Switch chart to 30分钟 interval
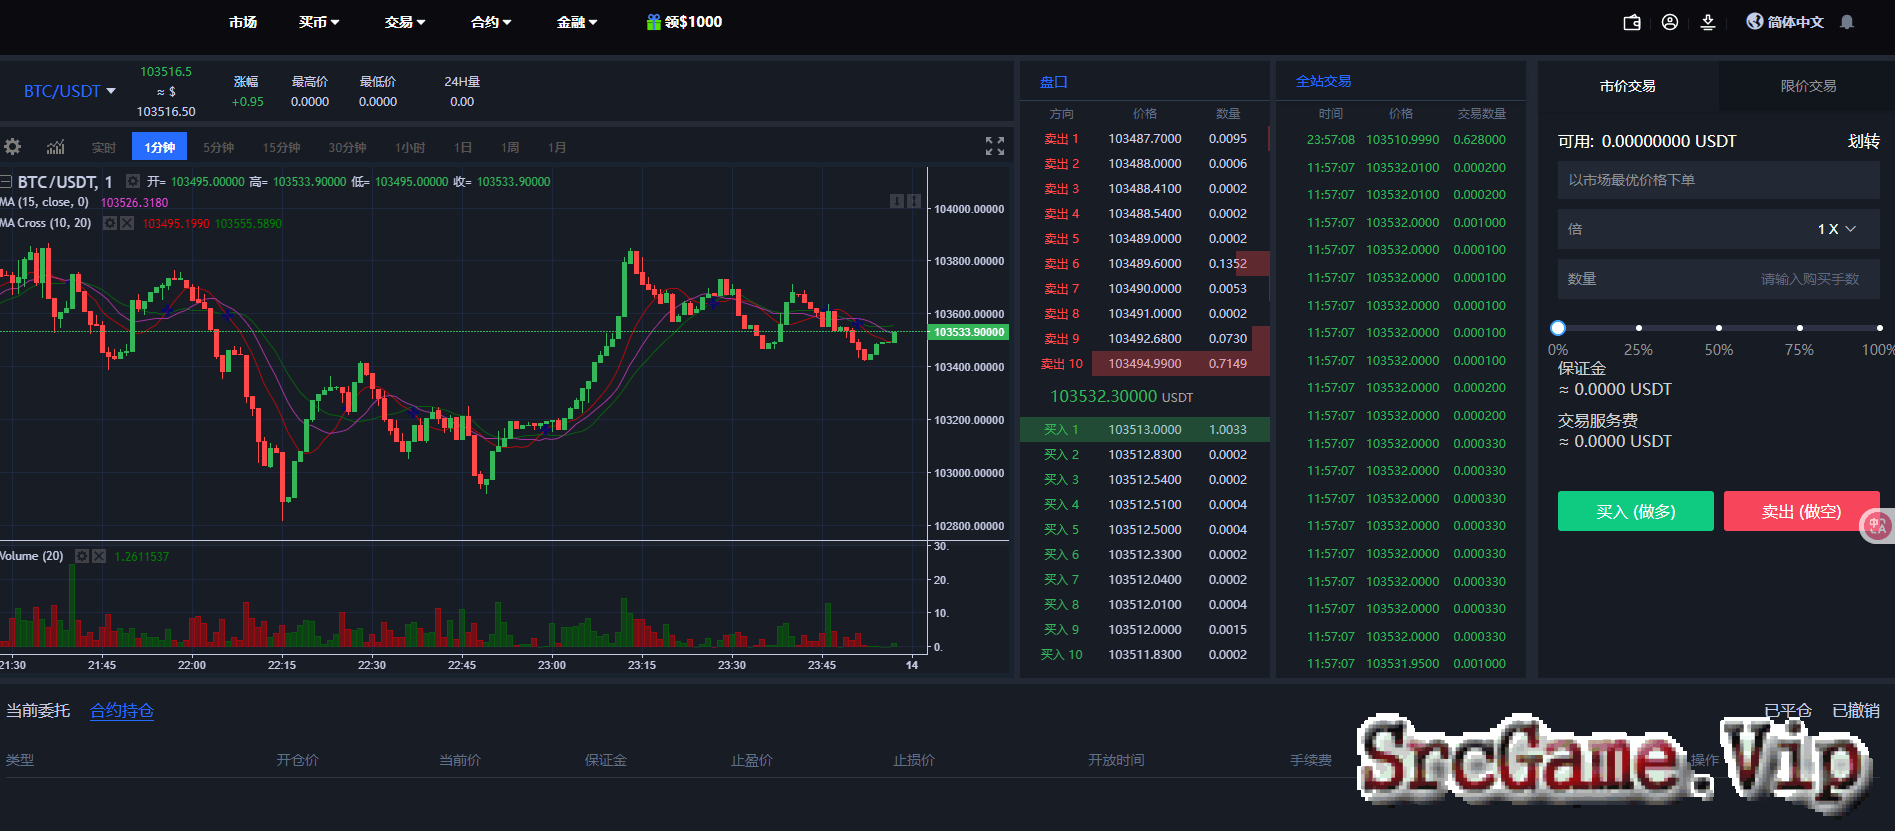This screenshot has height=831, width=1895. [x=347, y=147]
